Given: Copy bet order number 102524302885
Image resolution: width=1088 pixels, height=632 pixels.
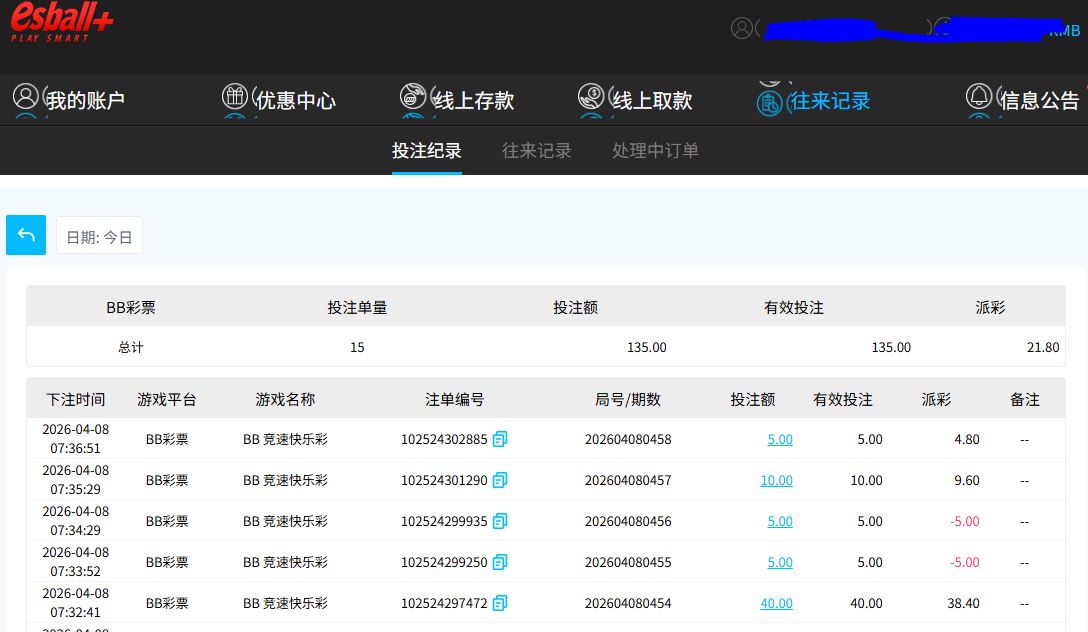Looking at the screenshot, I should tap(500, 439).
